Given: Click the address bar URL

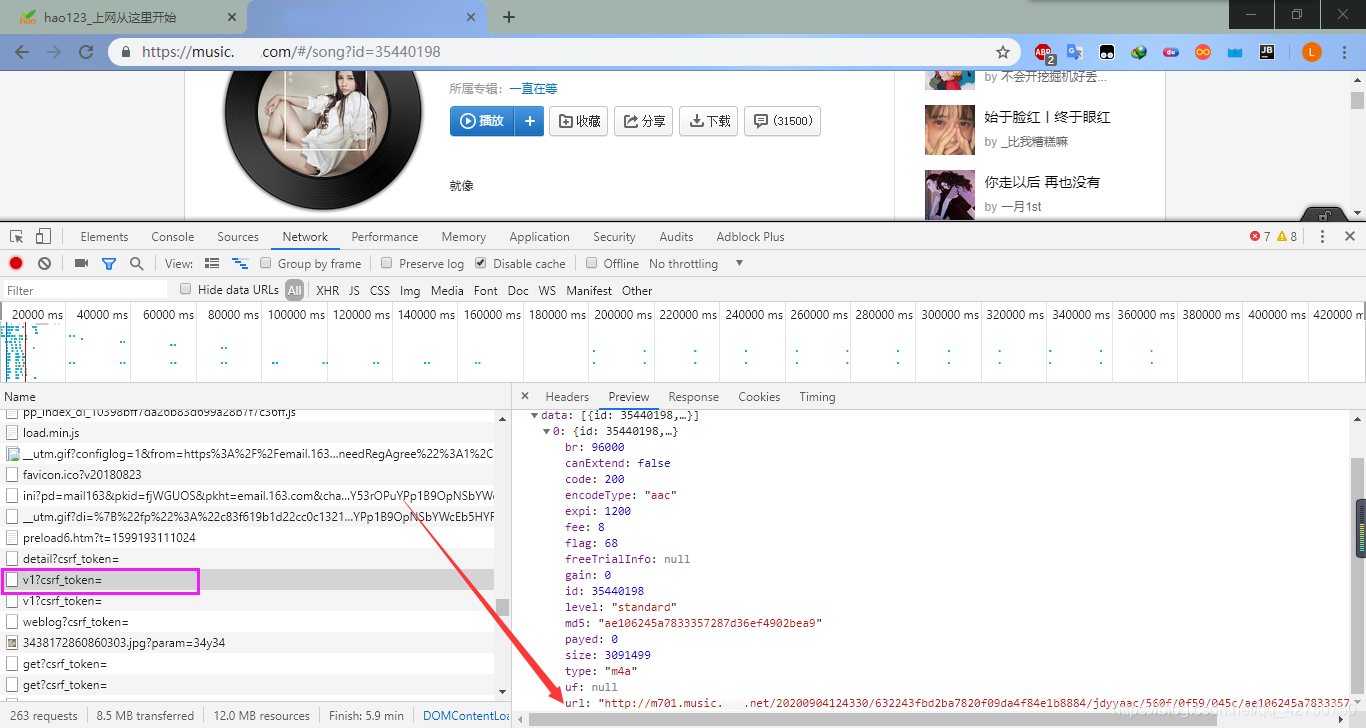Looking at the screenshot, I should [291, 52].
